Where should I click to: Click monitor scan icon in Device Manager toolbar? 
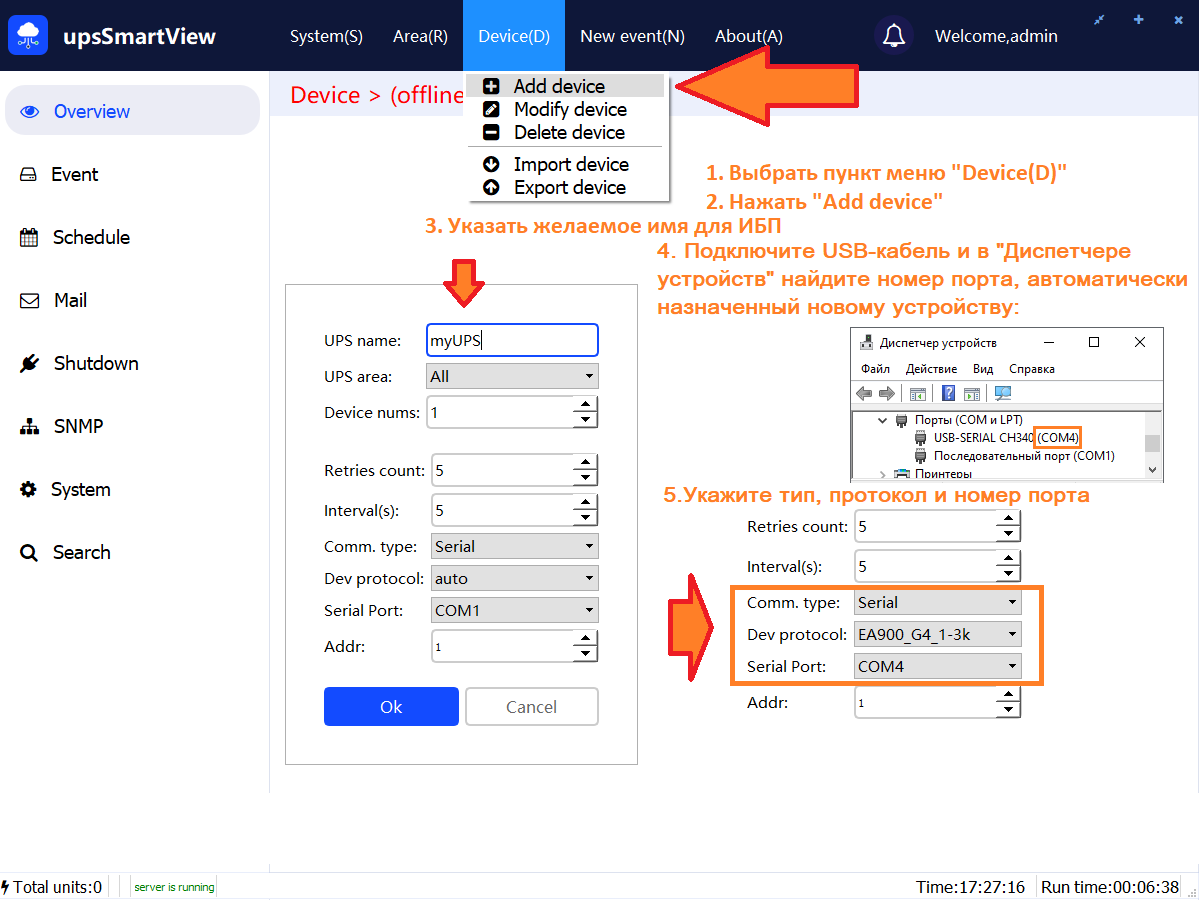click(x=1002, y=393)
